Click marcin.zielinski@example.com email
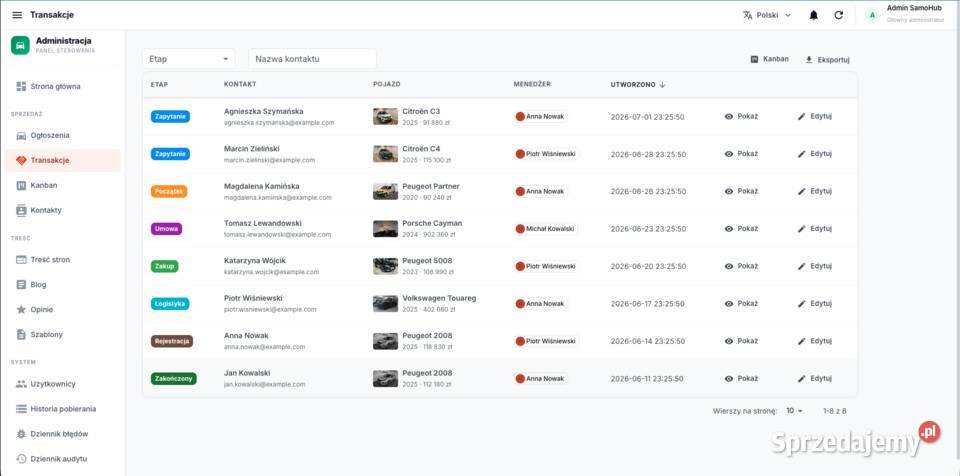960x476 pixels. tap(269, 160)
